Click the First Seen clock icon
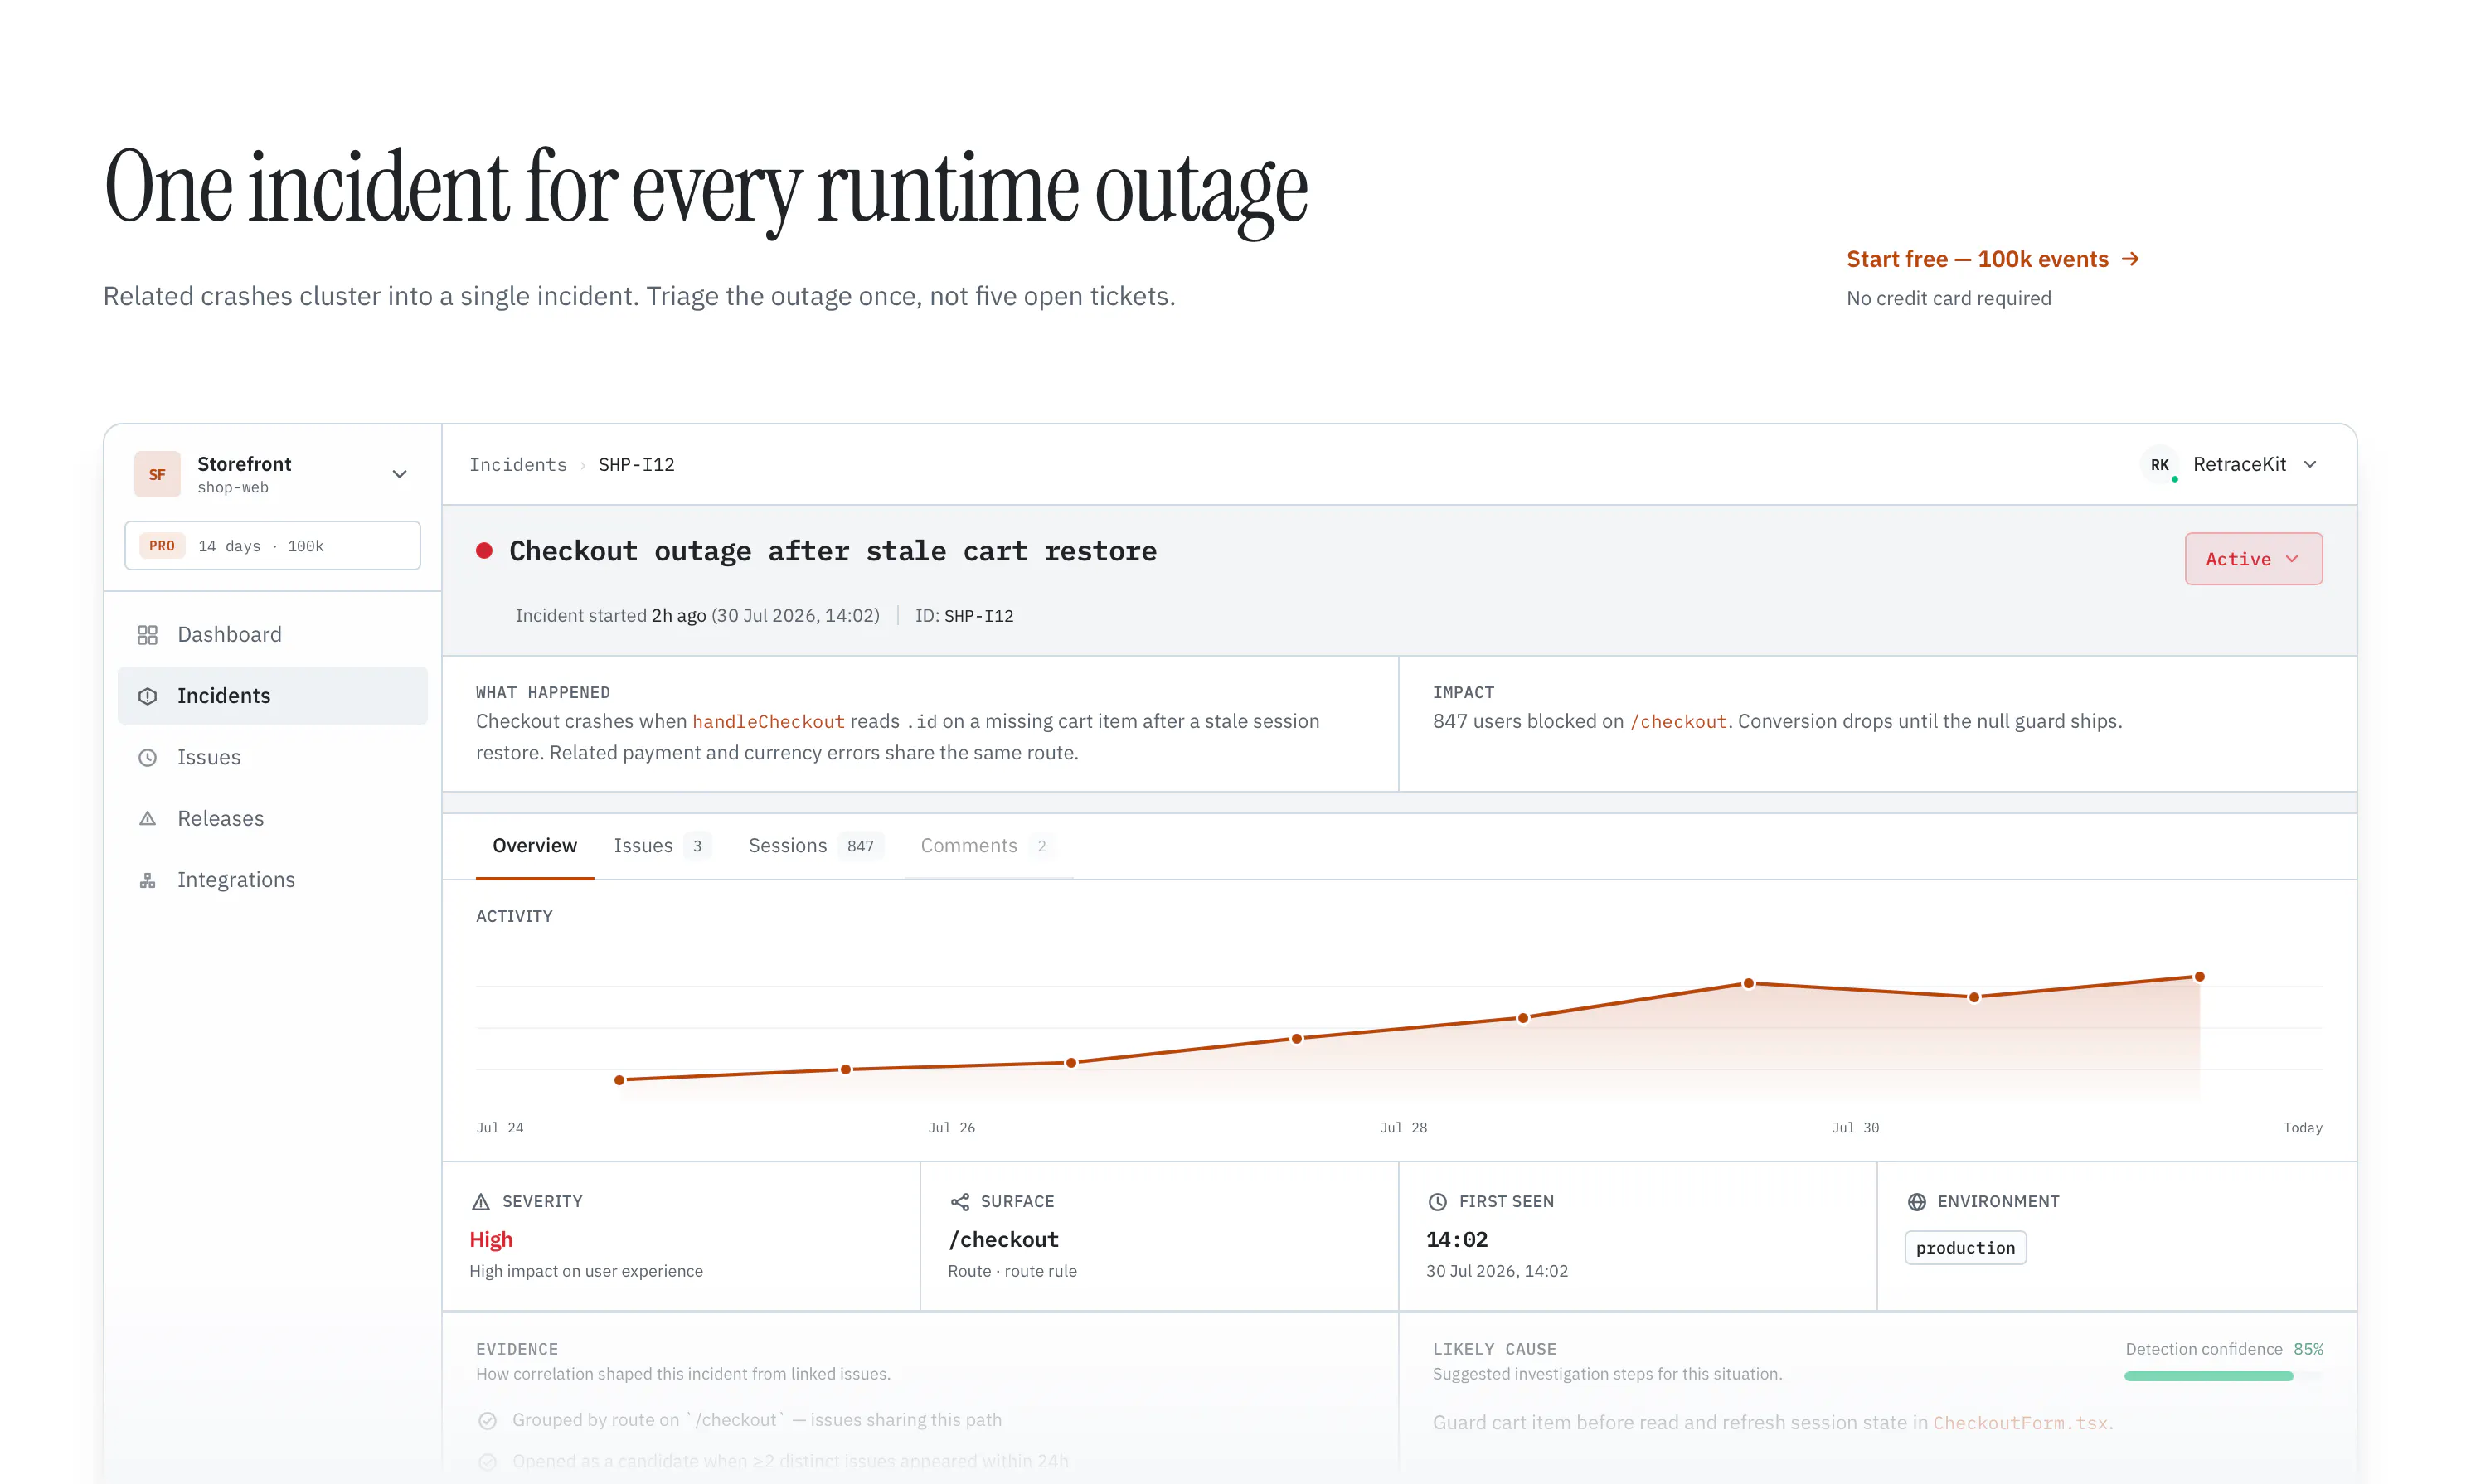 (x=1438, y=1202)
